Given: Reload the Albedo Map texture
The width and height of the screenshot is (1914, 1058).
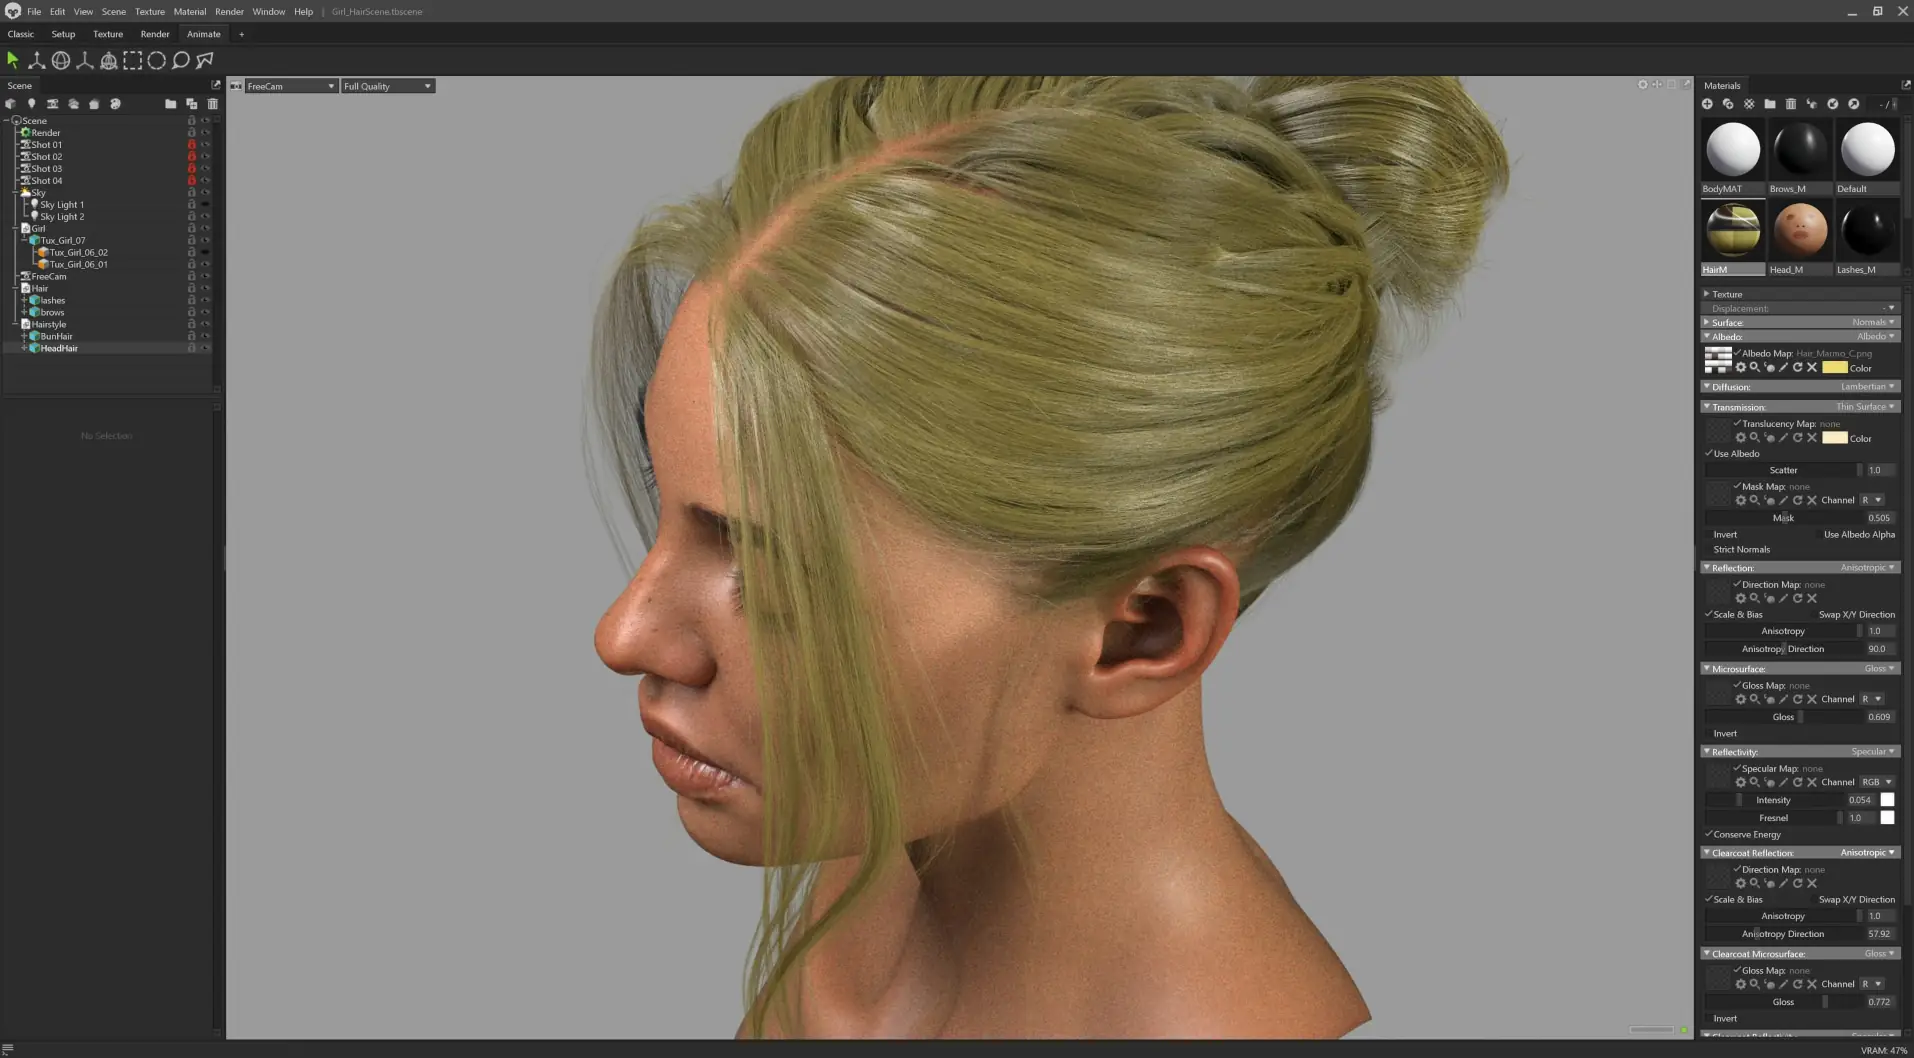Looking at the screenshot, I should pos(1797,368).
